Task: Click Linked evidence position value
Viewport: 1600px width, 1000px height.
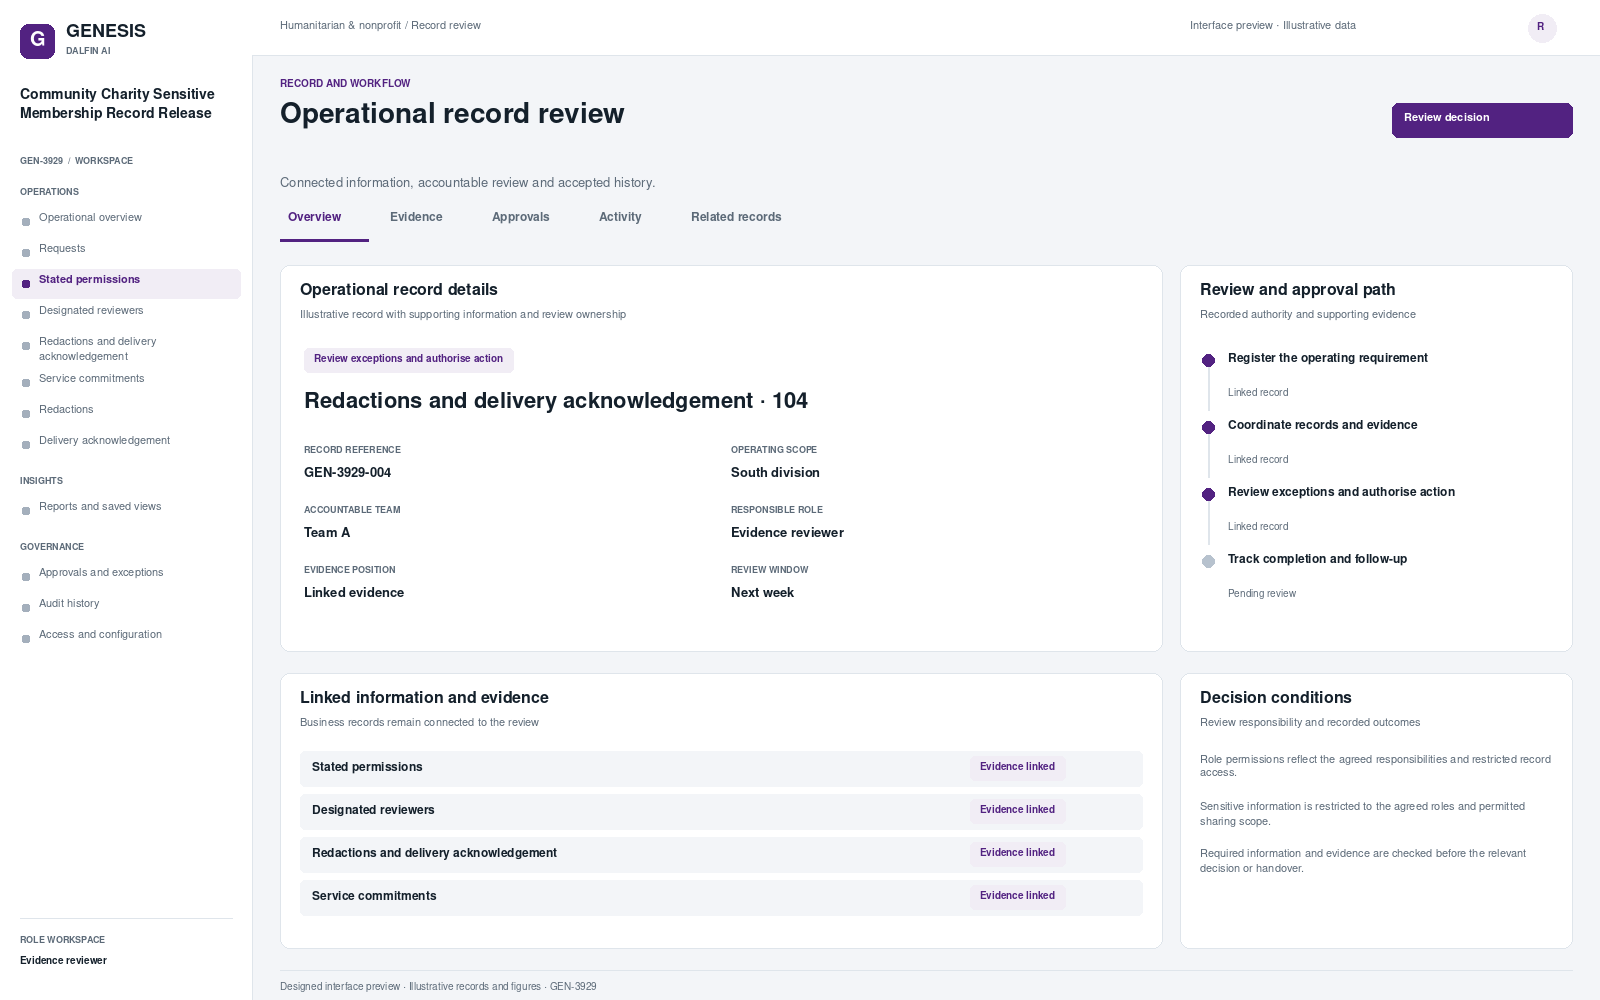Action: pos(354,593)
